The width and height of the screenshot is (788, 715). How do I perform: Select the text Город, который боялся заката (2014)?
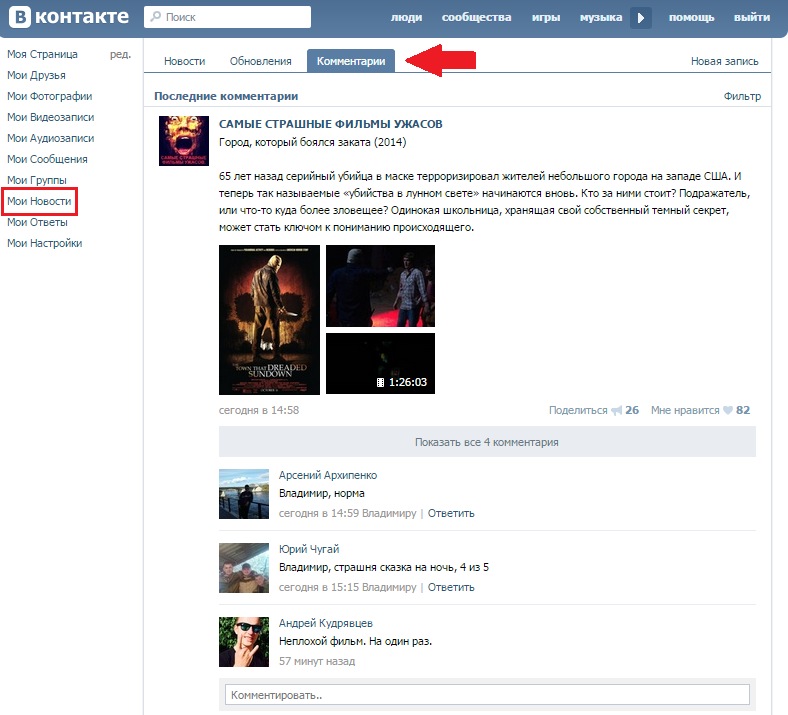click(x=312, y=142)
